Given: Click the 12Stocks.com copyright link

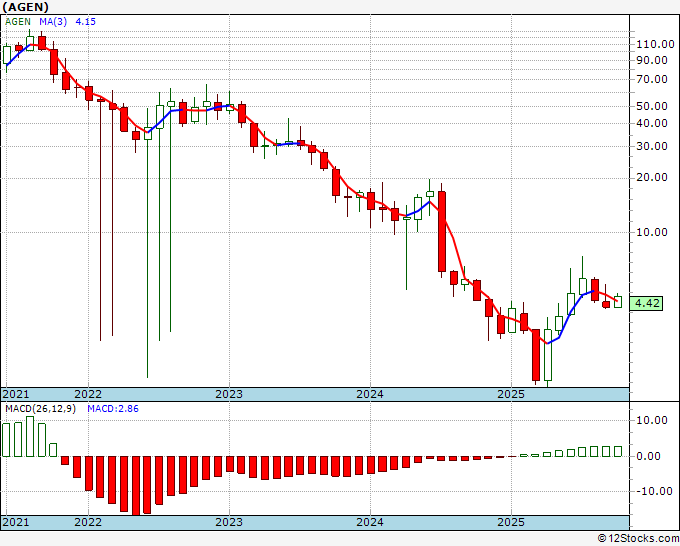Looking at the screenshot, I should click(x=638, y=539).
